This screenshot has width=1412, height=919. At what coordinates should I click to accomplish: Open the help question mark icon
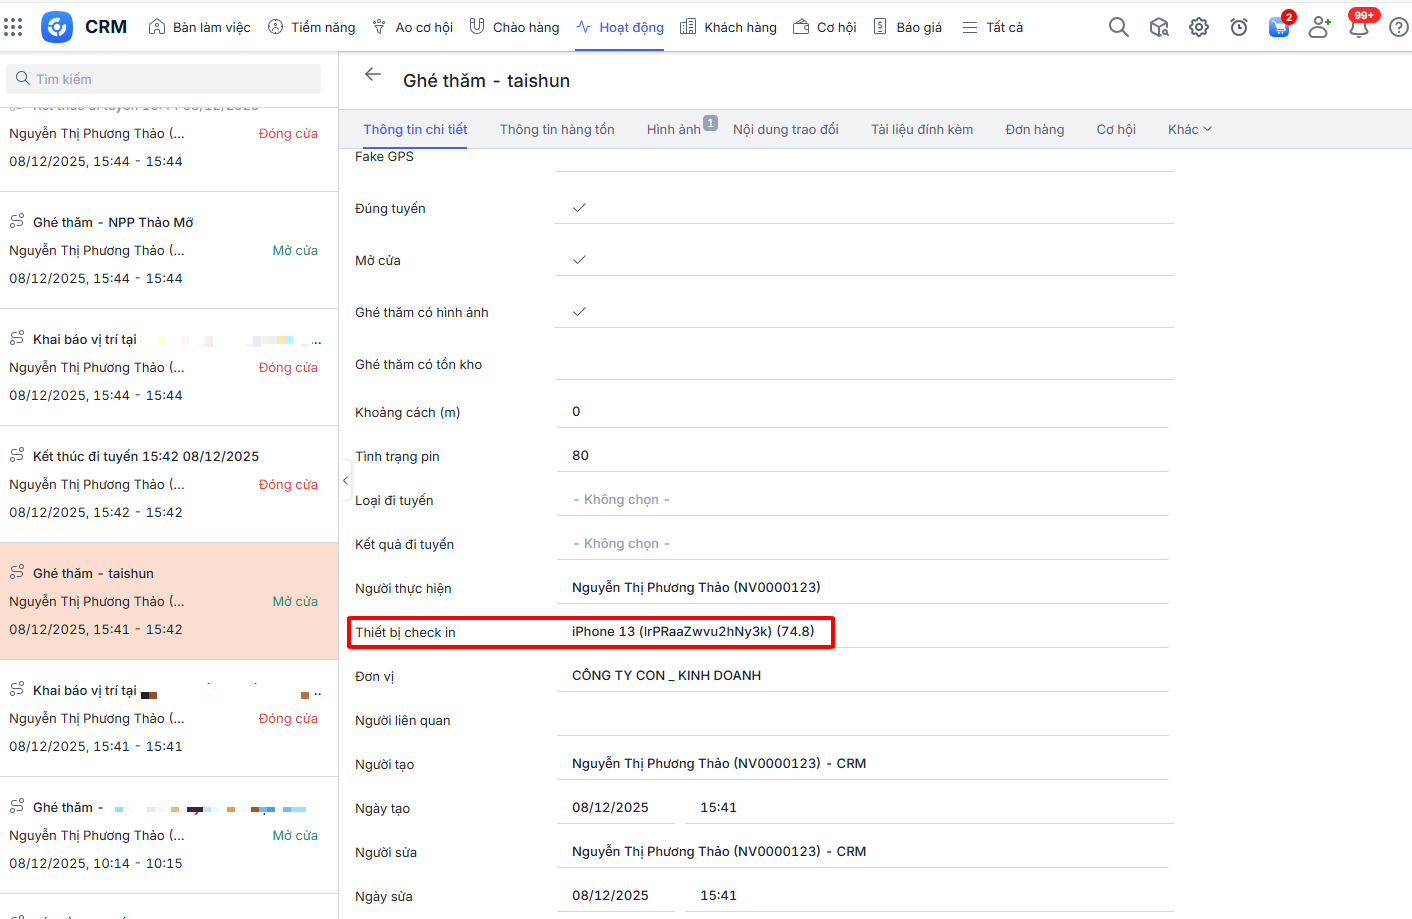[x=1398, y=27]
